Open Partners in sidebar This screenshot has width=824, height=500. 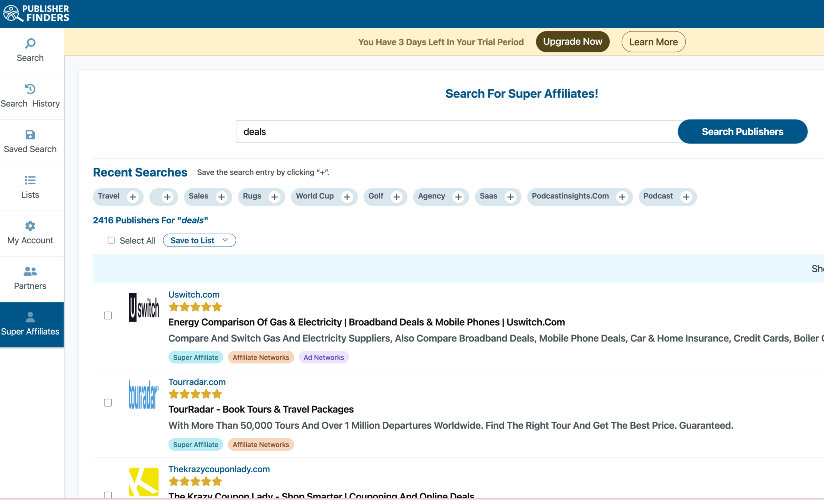[x=30, y=279]
